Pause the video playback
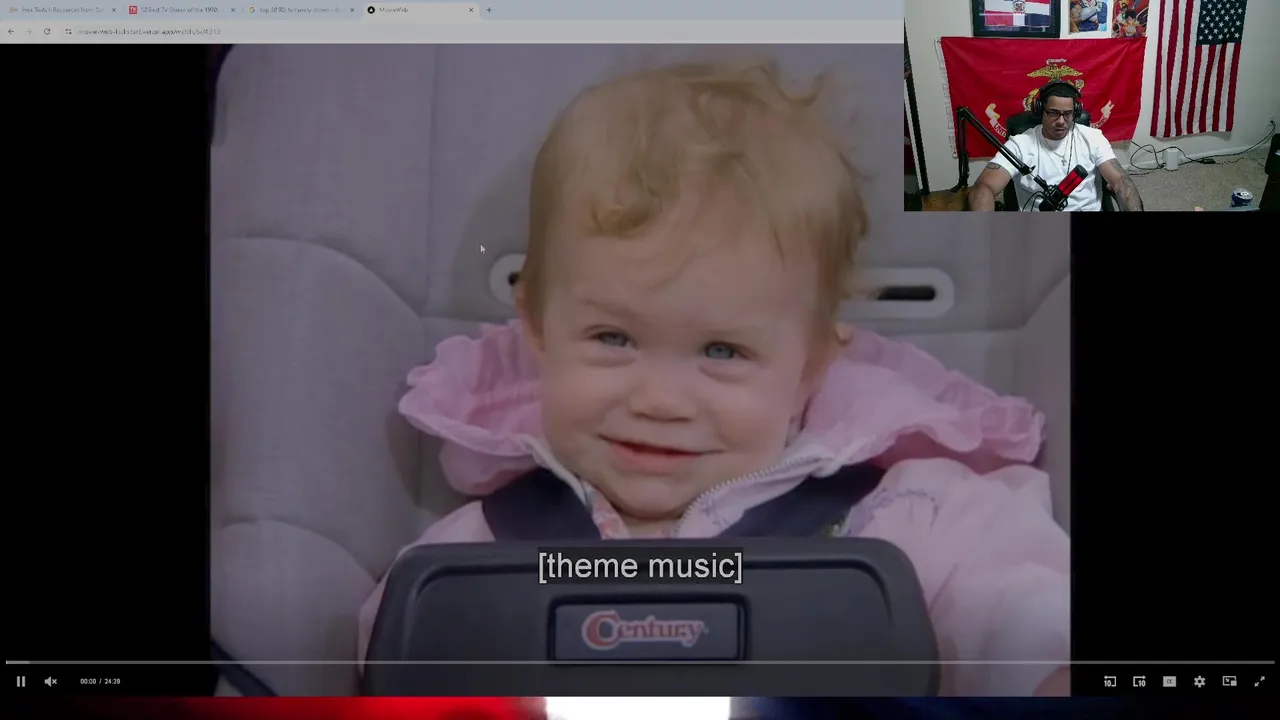1280x720 pixels. 20,681
